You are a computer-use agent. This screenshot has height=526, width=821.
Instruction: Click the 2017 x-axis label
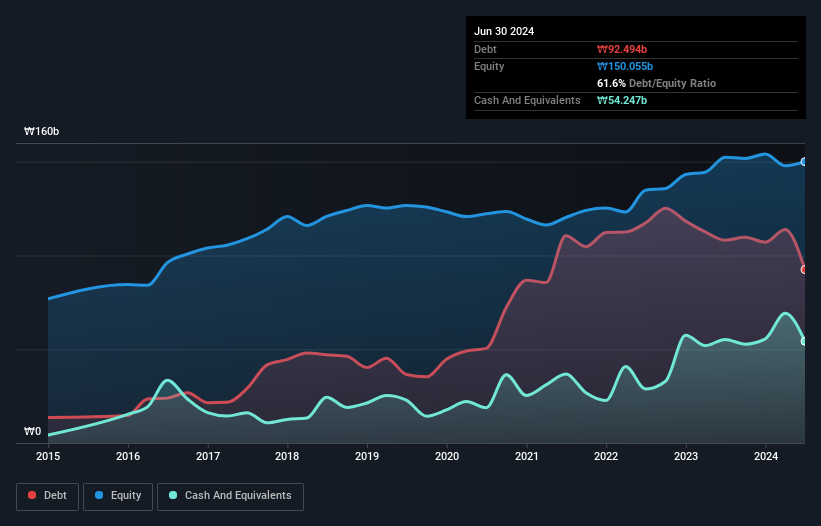(x=208, y=456)
